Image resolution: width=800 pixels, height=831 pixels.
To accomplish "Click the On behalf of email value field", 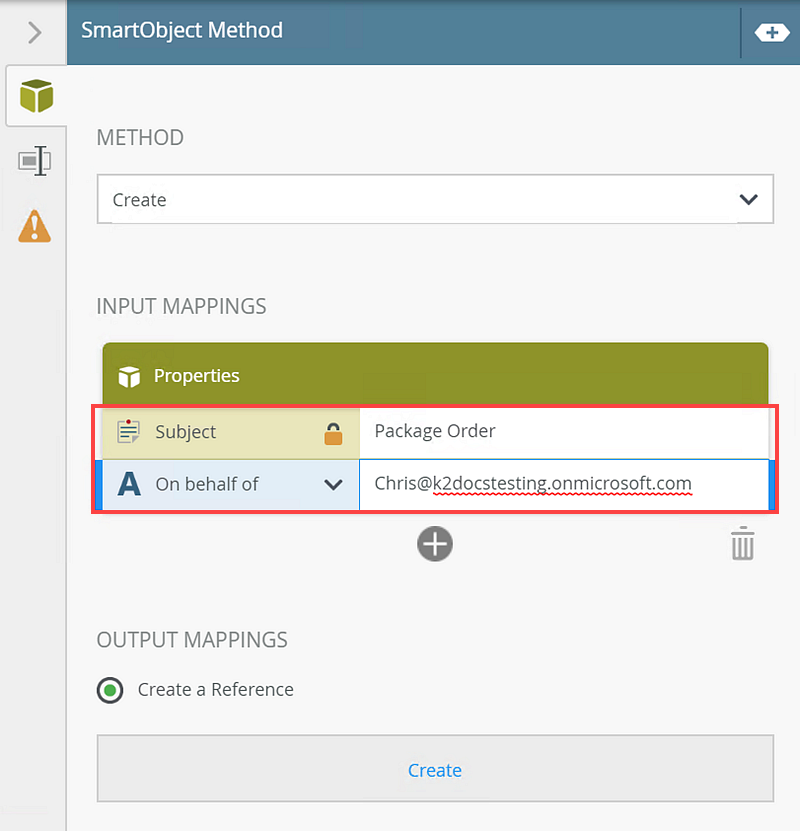I will (x=561, y=485).
